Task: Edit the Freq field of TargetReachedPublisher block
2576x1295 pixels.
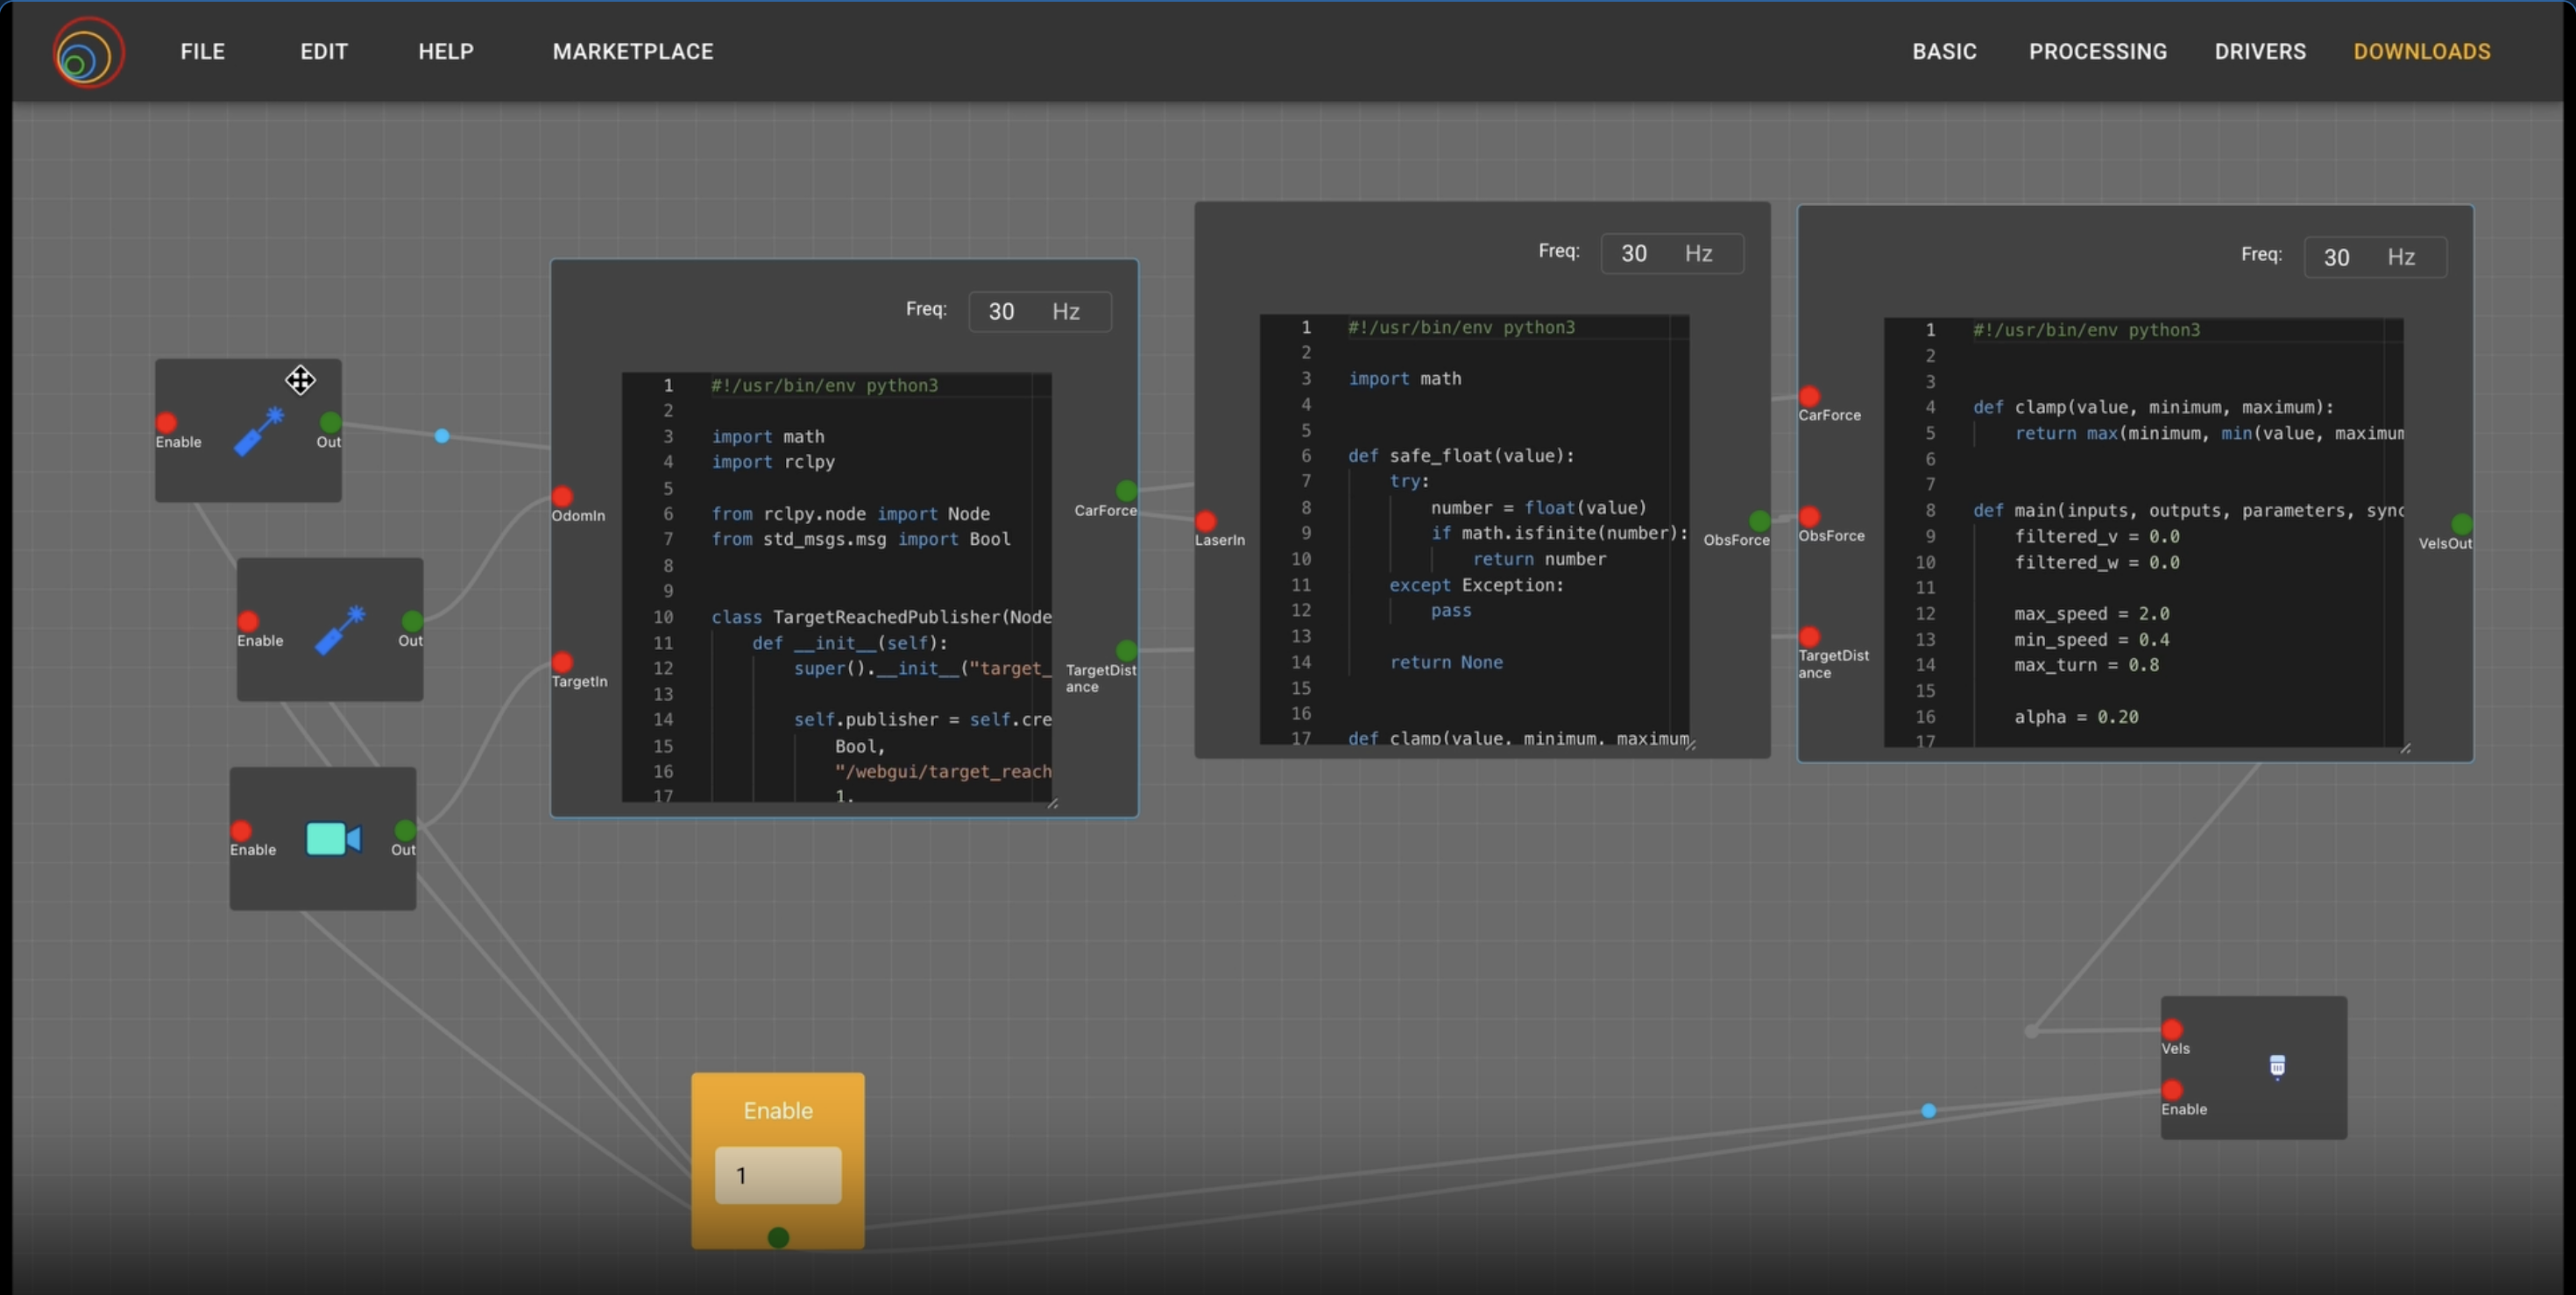Action: pos(1040,311)
